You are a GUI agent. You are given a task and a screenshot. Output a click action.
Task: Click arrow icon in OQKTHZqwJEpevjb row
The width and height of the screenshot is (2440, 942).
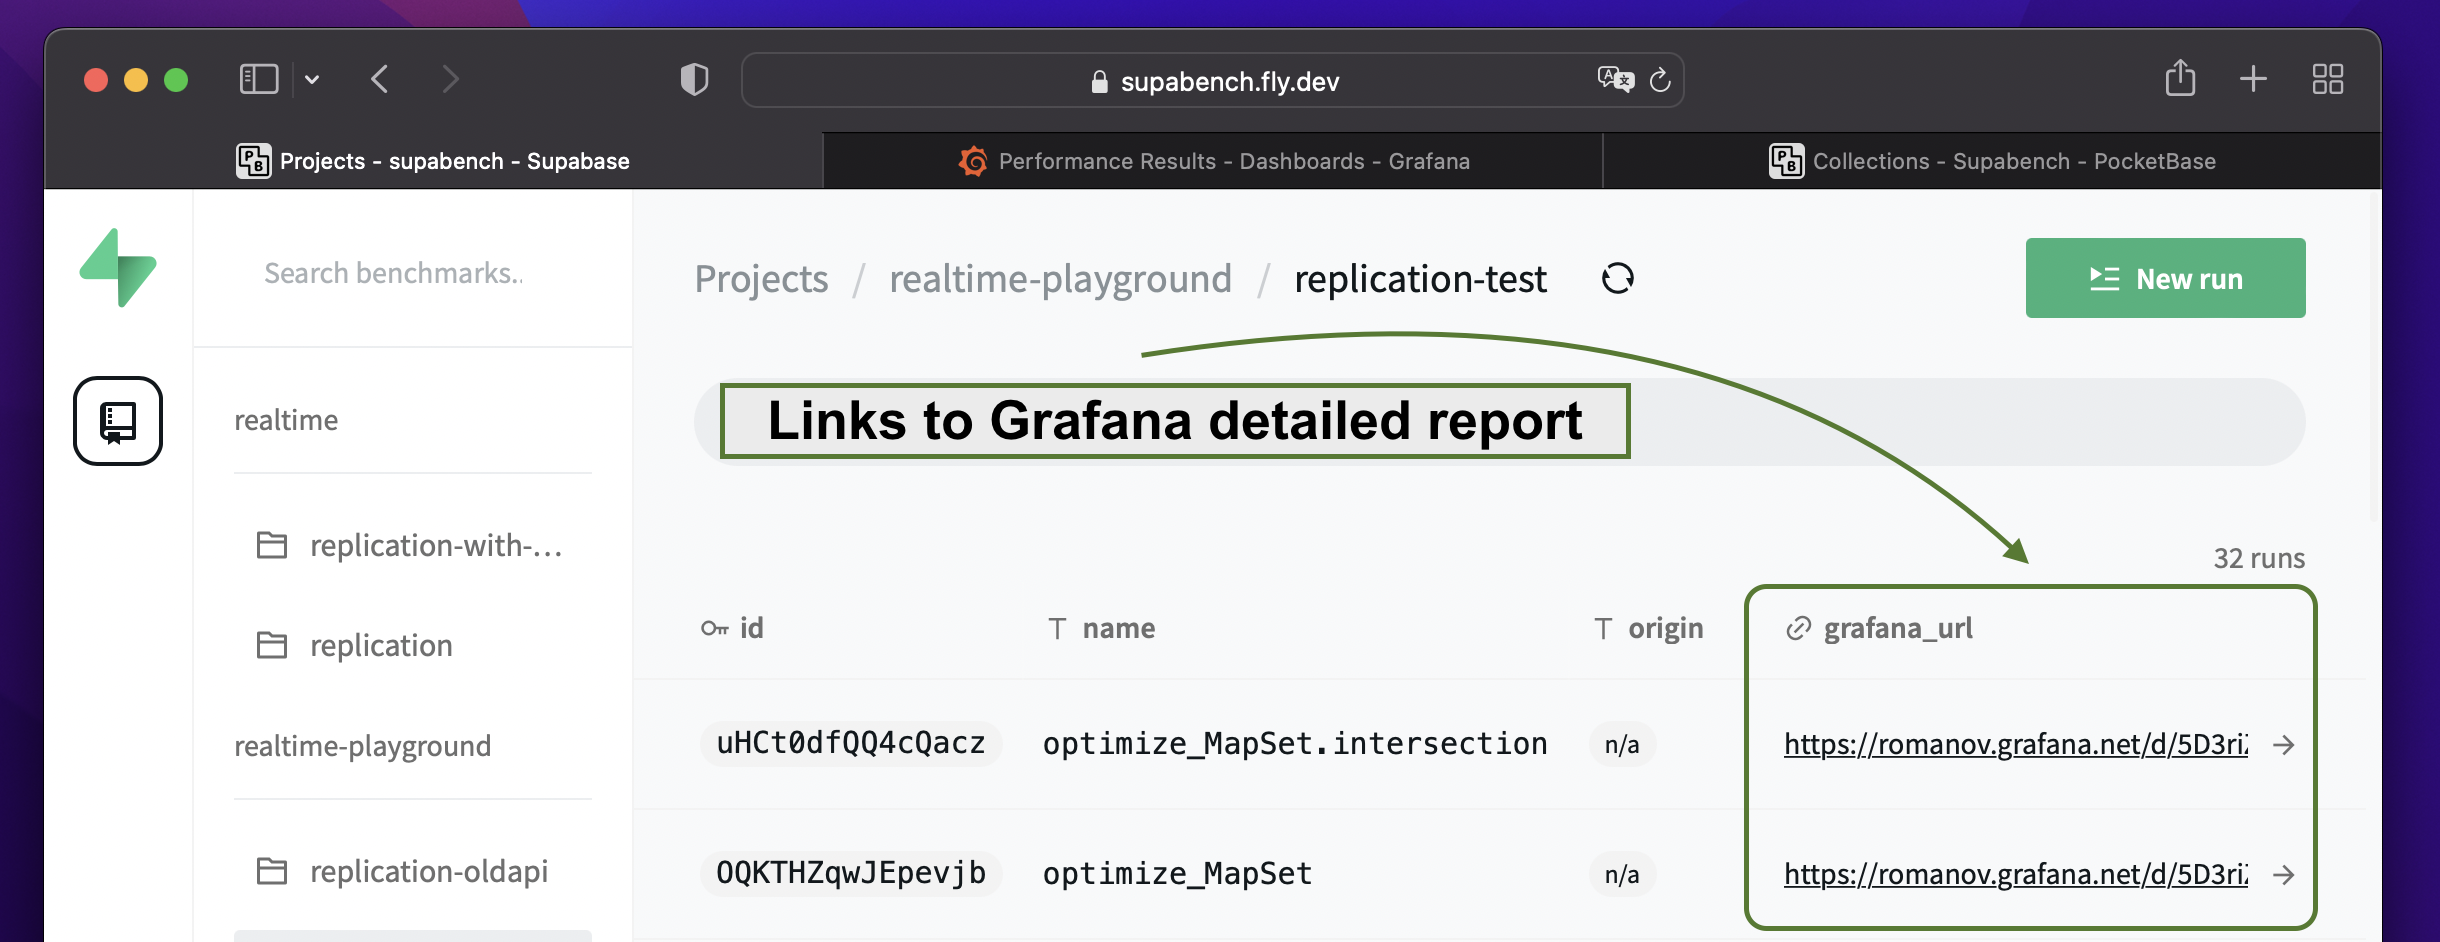pos(2283,875)
